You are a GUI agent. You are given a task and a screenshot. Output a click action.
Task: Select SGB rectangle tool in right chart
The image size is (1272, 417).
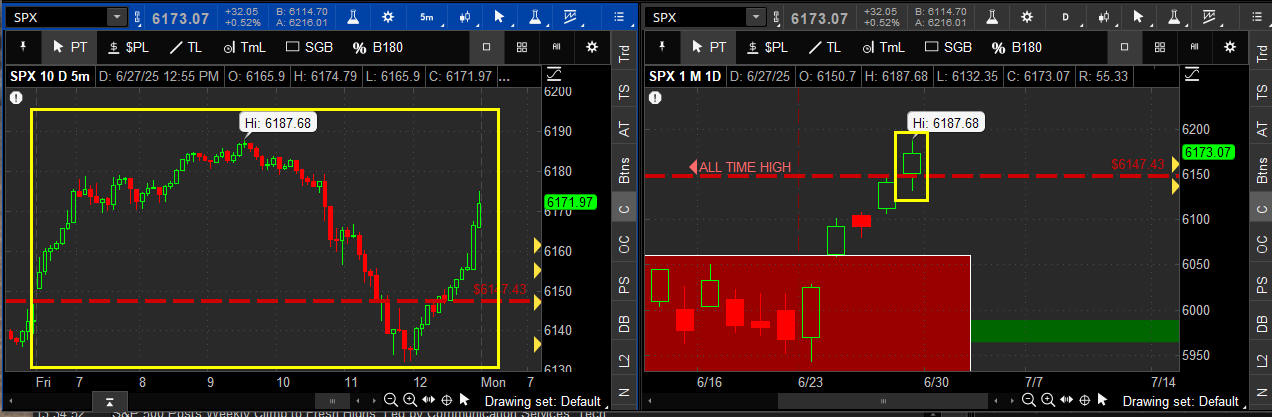[947, 47]
